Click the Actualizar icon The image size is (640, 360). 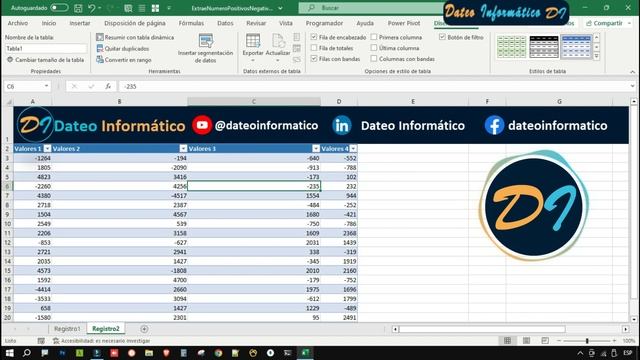point(278,41)
